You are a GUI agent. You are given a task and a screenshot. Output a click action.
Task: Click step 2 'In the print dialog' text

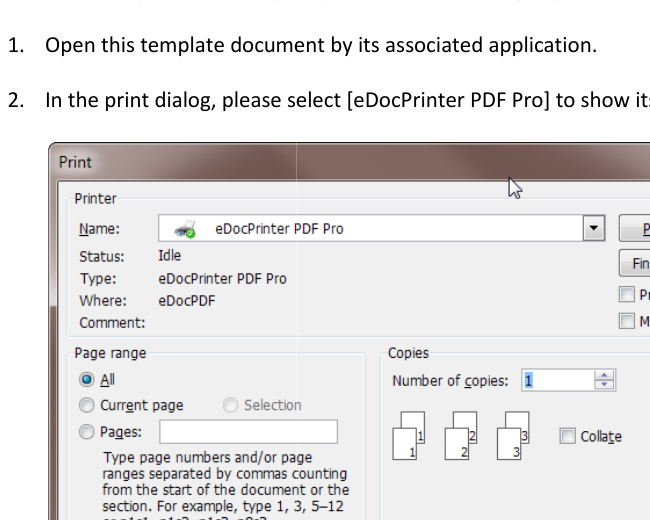pos(131,100)
